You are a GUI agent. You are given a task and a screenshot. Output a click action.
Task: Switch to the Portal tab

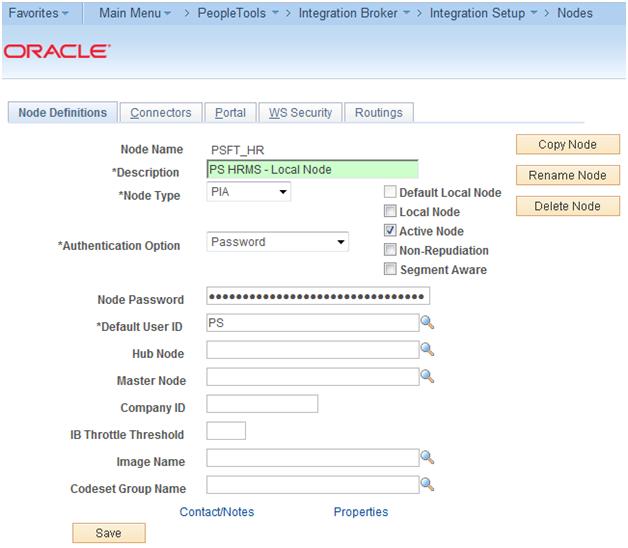pos(230,113)
